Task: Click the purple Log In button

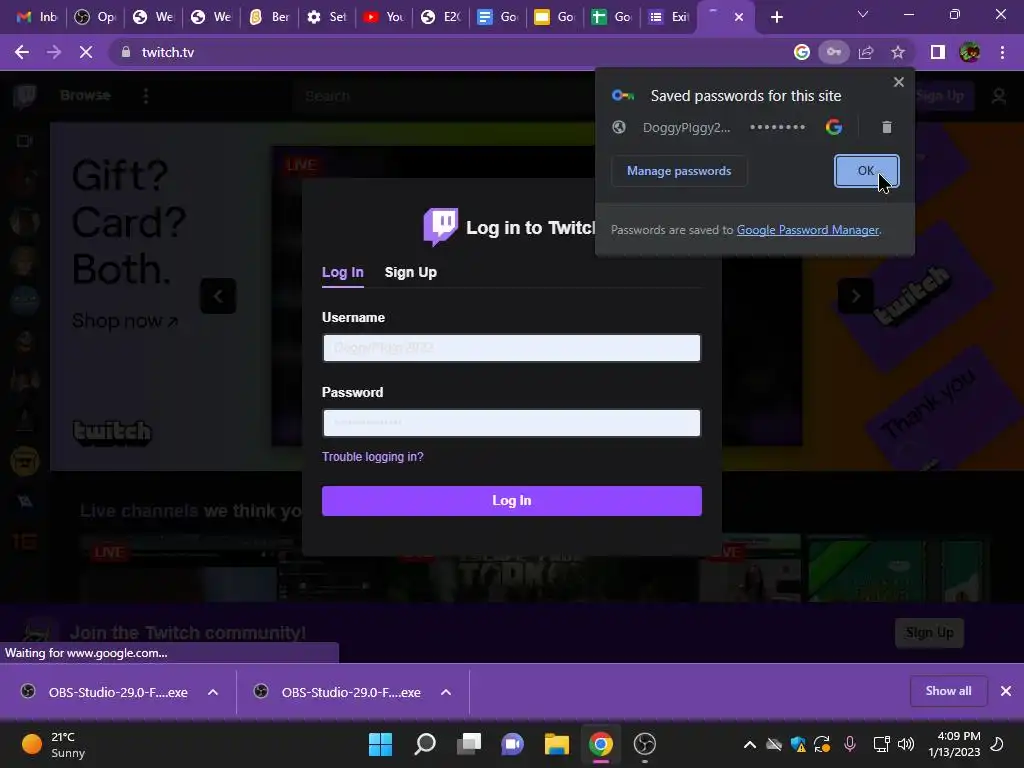Action: coord(511,501)
